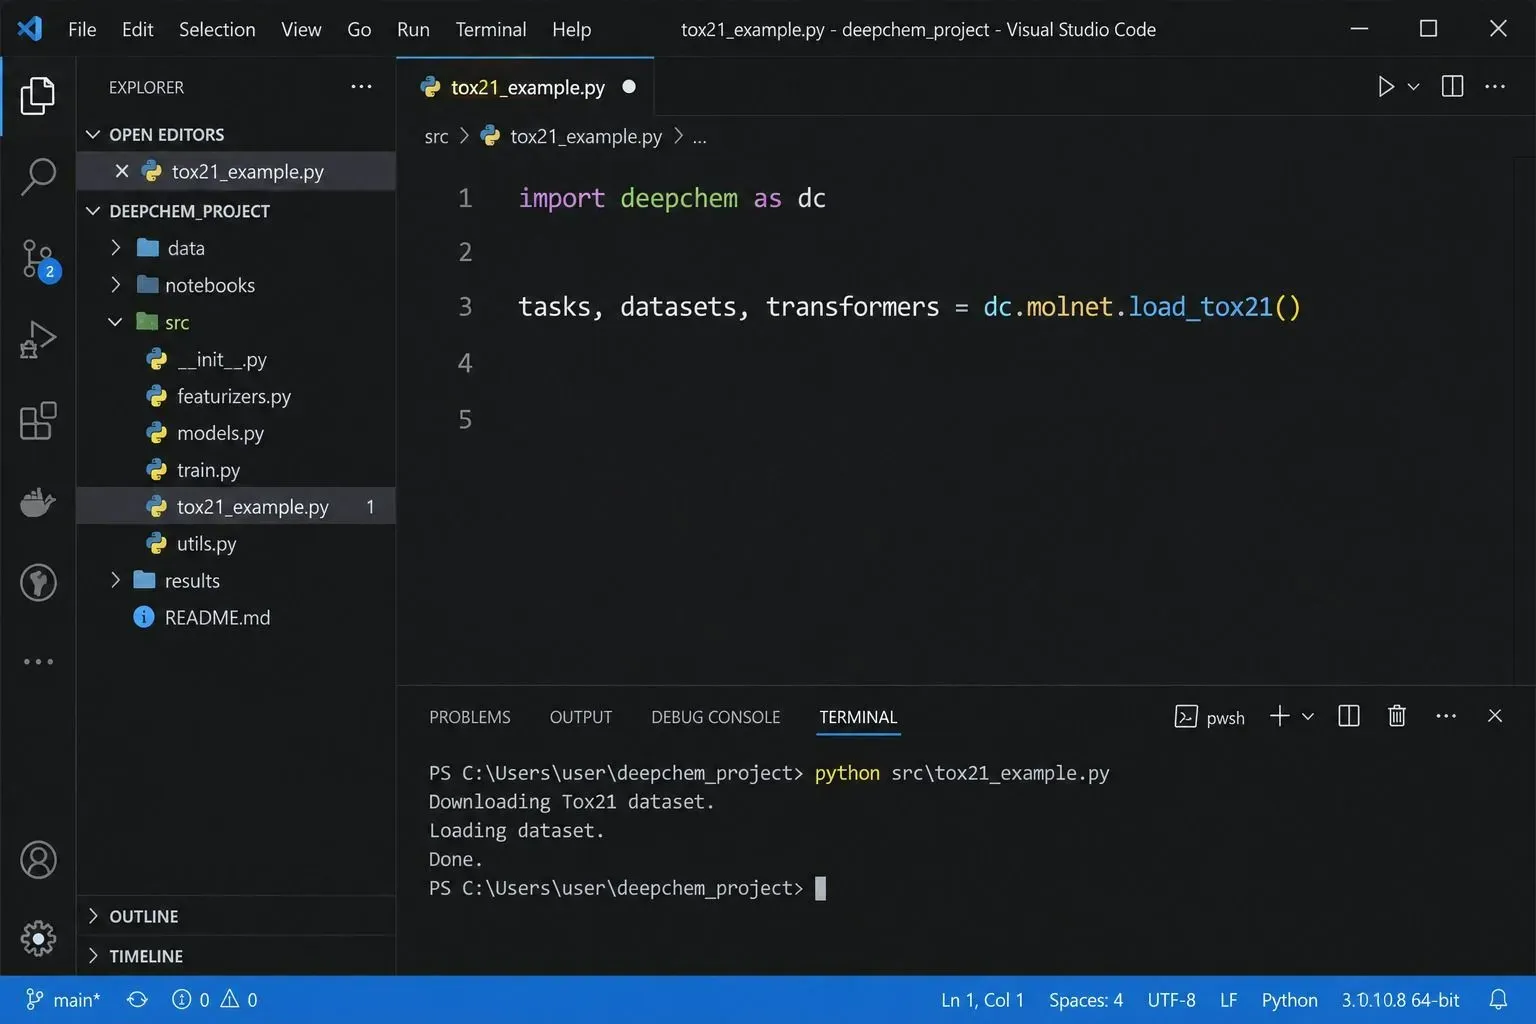
Task: Select Python language mode in status bar
Action: pos(1289,1000)
